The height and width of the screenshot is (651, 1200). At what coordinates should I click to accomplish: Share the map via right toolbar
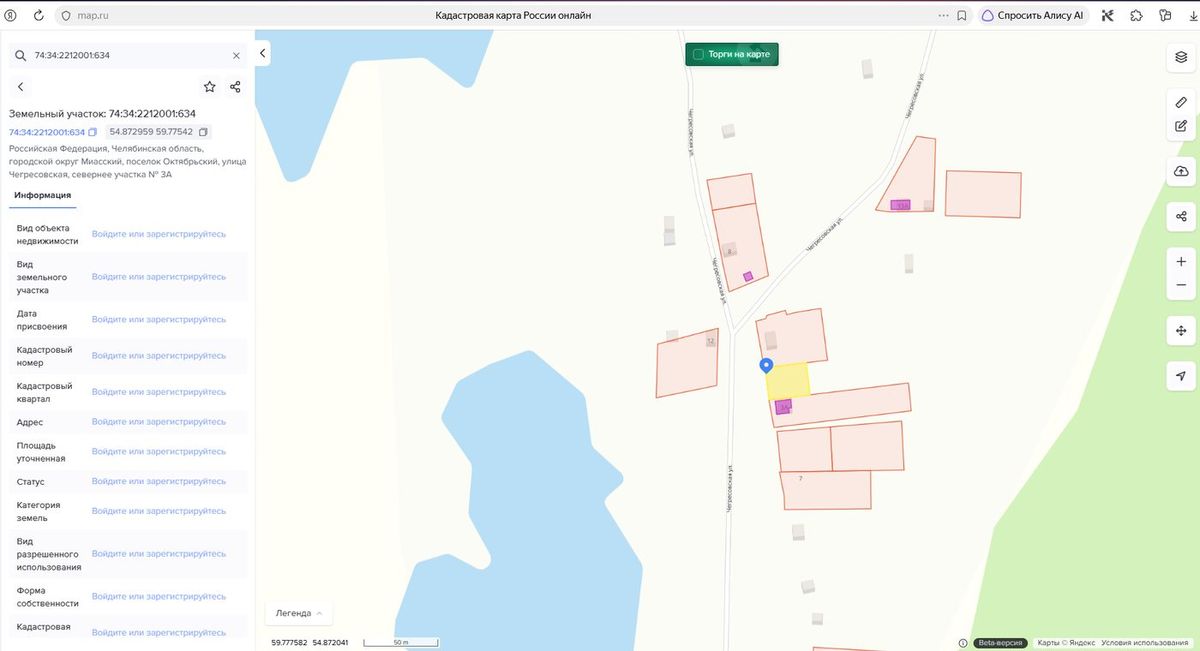pos(1181,216)
